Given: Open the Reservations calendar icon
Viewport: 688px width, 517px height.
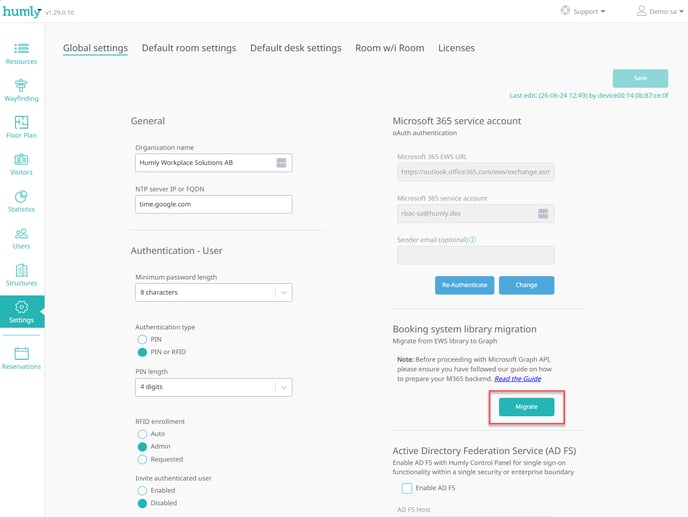Looking at the screenshot, I should [21, 353].
